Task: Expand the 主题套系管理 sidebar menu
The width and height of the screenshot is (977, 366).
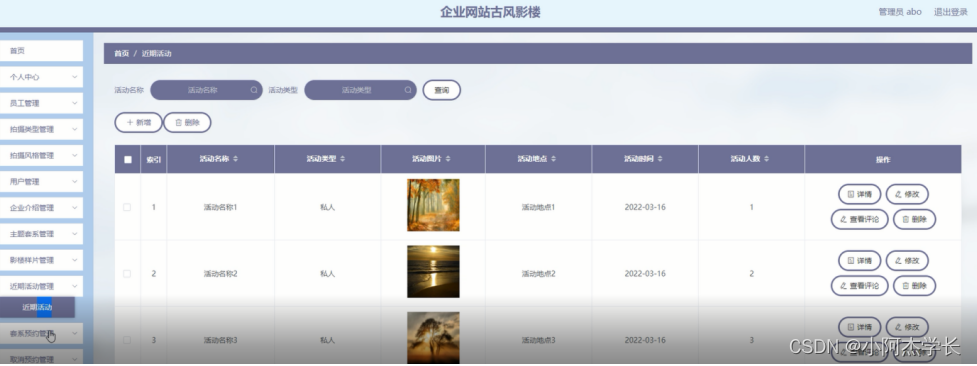Action: click(x=42, y=234)
